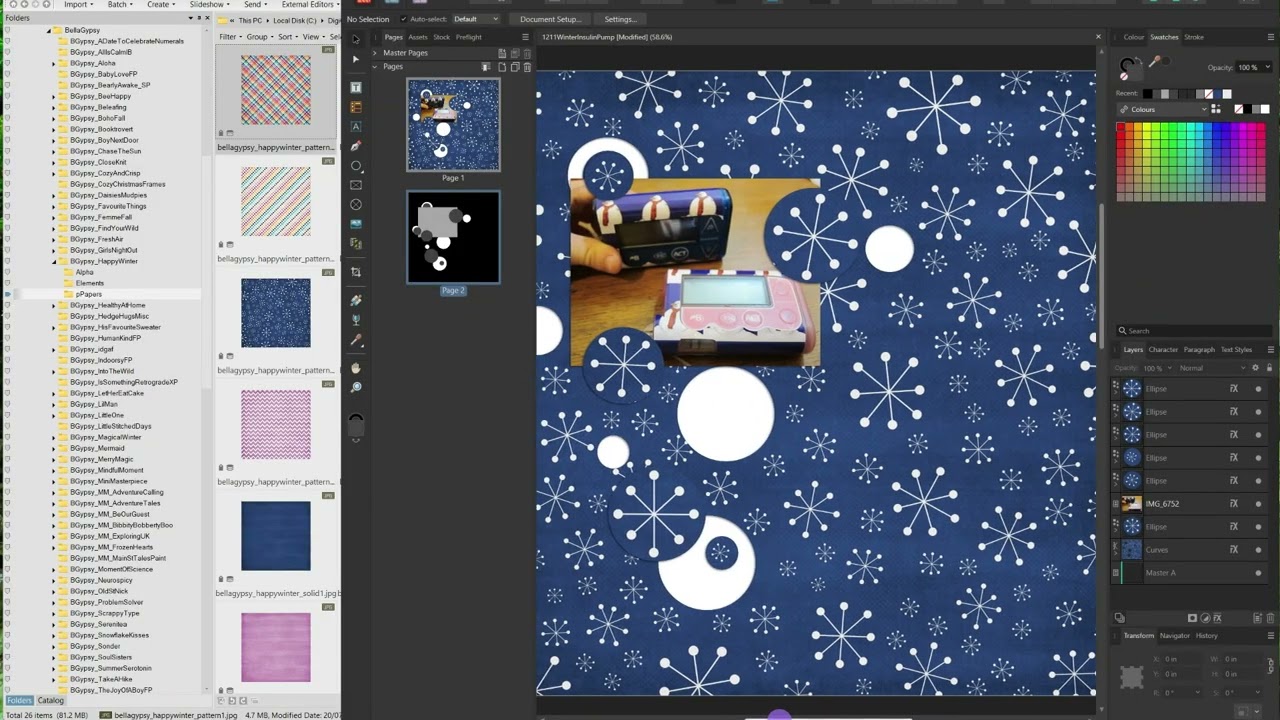
Task: Select the Picture Frame Rectangle tool
Action: click(356, 185)
